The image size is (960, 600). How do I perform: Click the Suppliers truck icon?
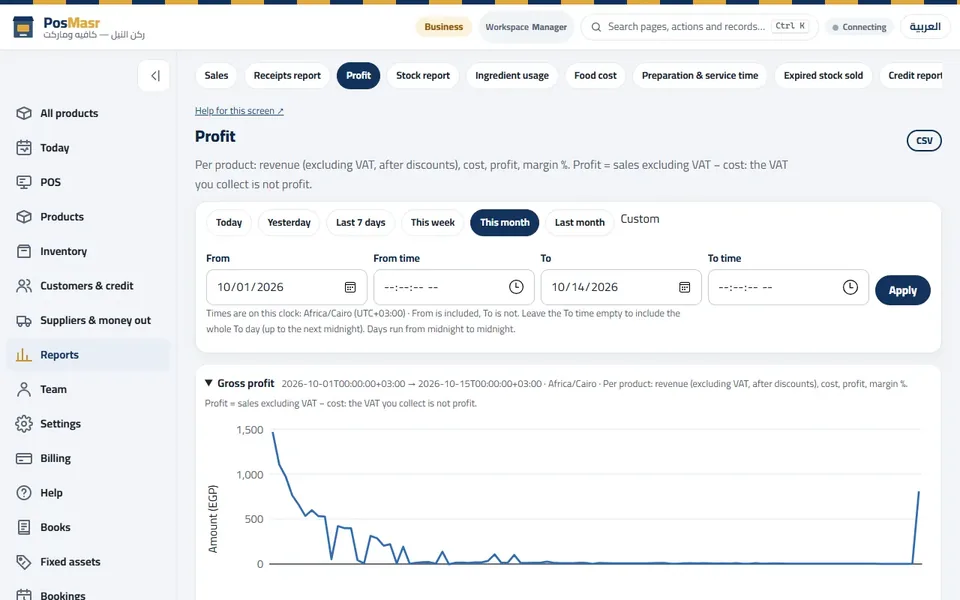coord(24,320)
